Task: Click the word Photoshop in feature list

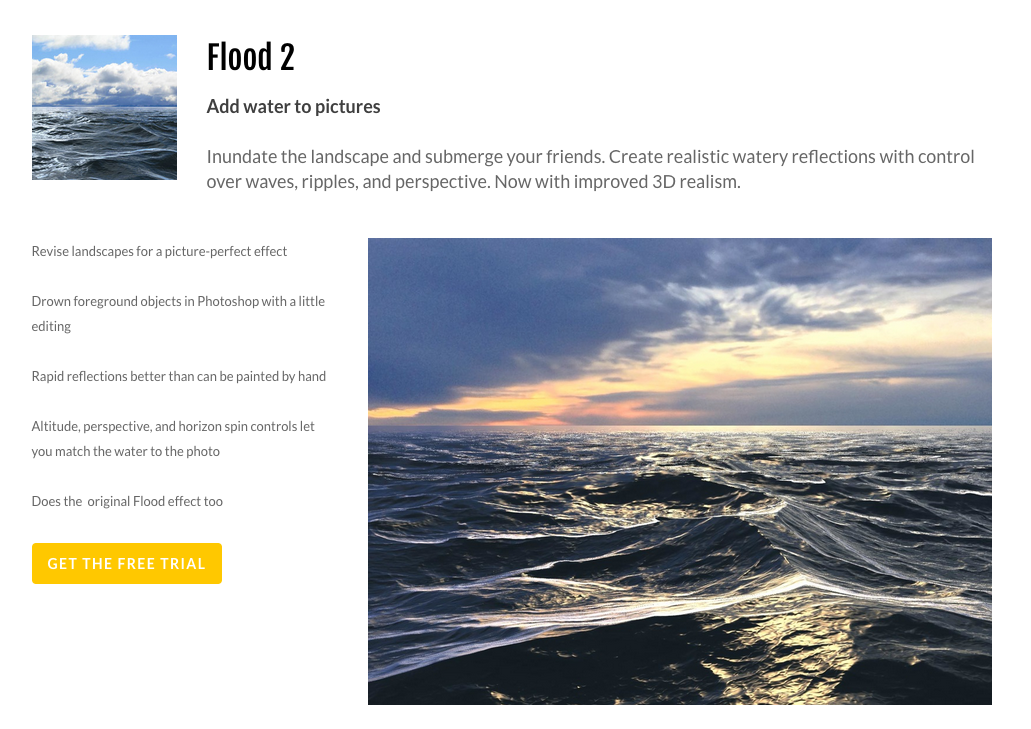Action: (228, 301)
